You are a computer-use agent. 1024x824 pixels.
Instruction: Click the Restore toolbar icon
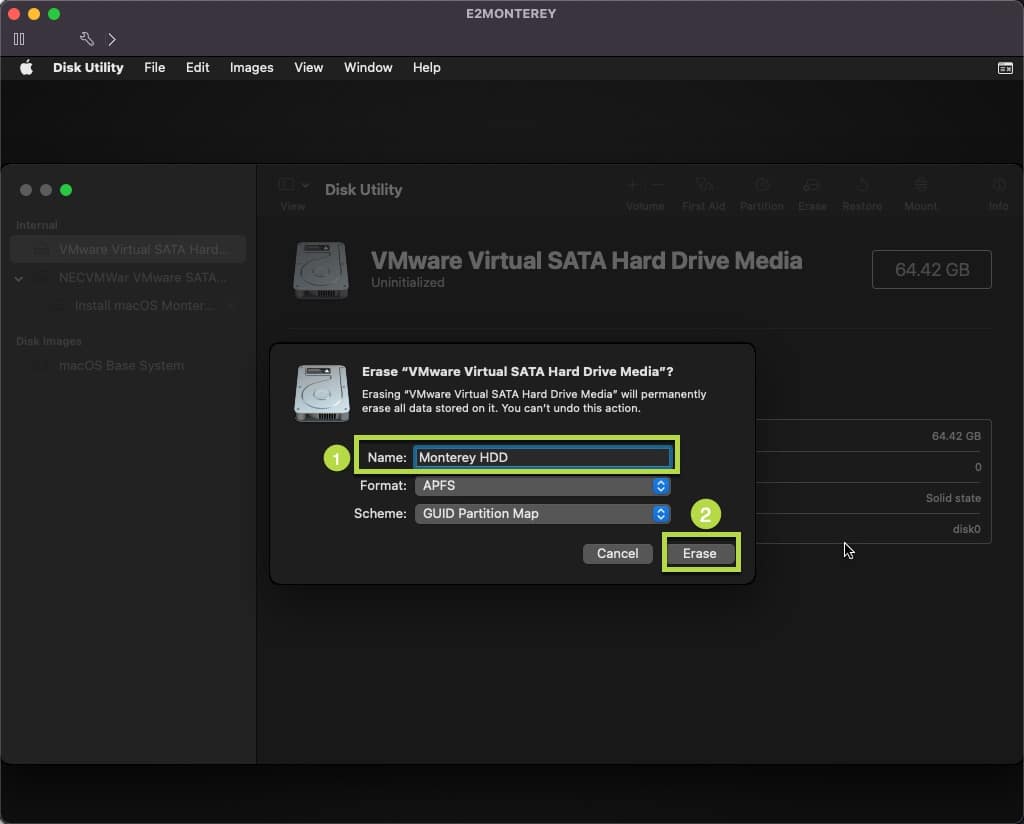click(x=862, y=186)
